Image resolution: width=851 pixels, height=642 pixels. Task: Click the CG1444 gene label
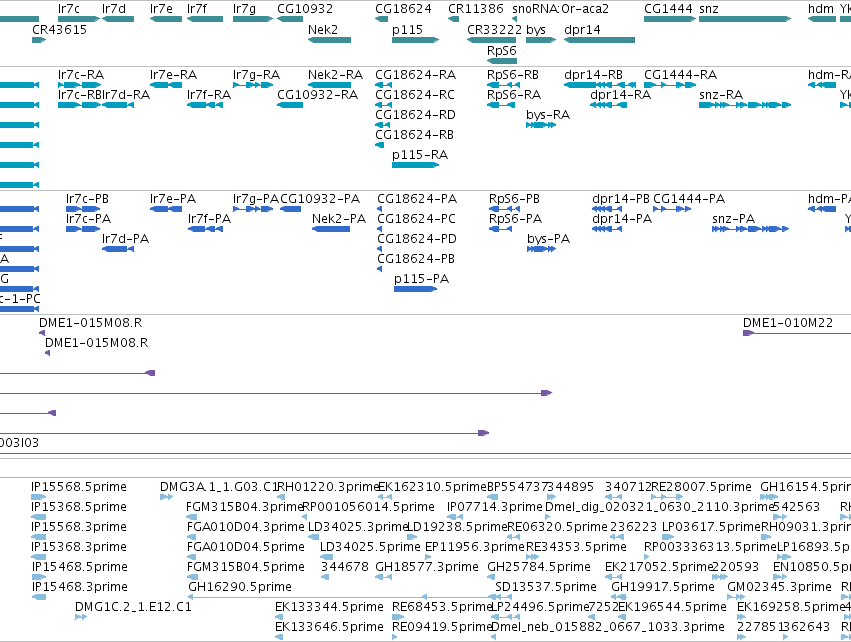[x=668, y=9]
